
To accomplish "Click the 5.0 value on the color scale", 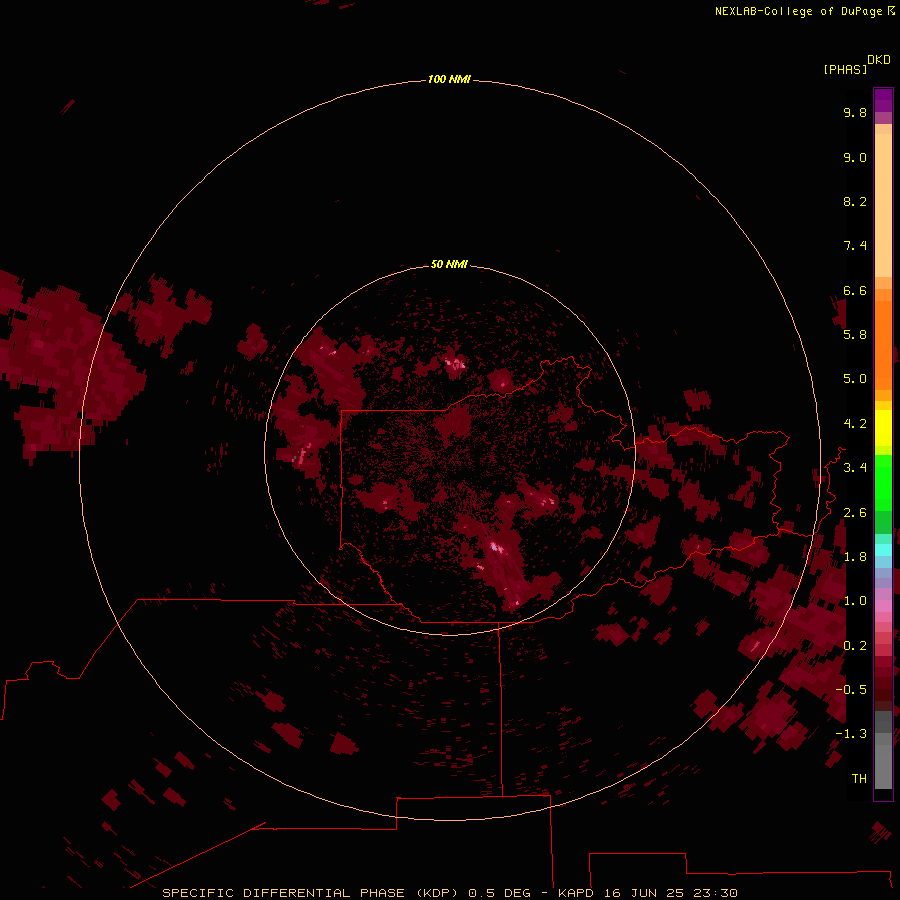I will pos(855,379).
